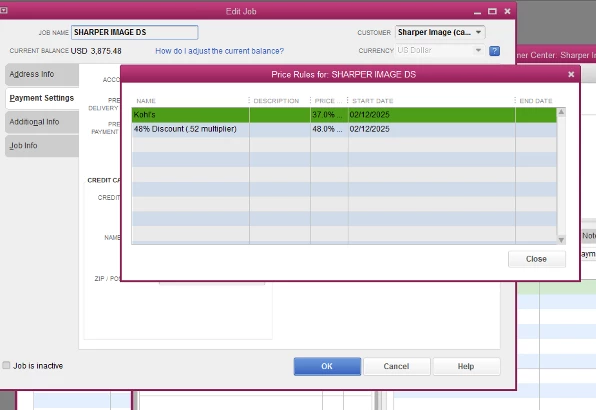Minimize the Edit Job window

(477, 12)
